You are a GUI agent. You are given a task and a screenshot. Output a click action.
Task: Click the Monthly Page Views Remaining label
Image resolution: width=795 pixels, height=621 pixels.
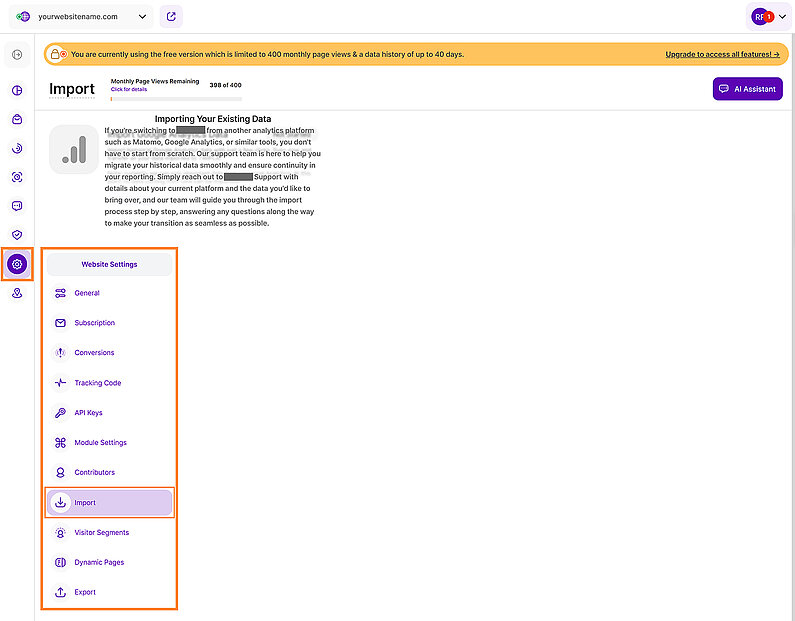(x=155, y=81)
